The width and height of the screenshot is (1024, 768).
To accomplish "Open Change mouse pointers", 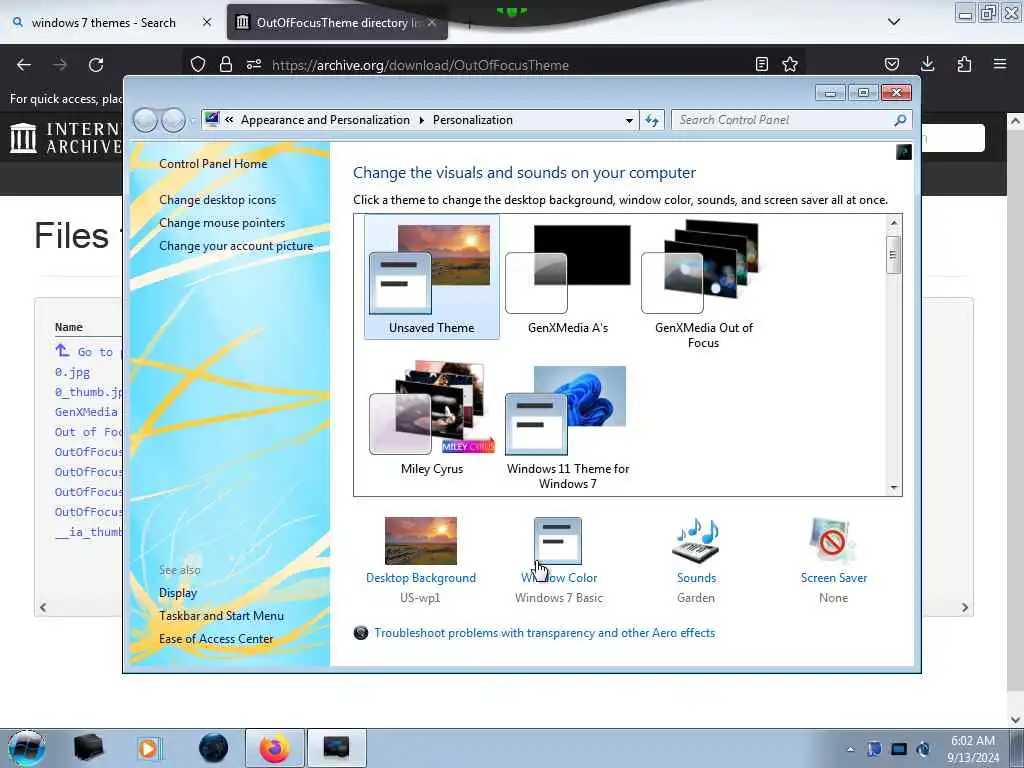I will (222, 223).
